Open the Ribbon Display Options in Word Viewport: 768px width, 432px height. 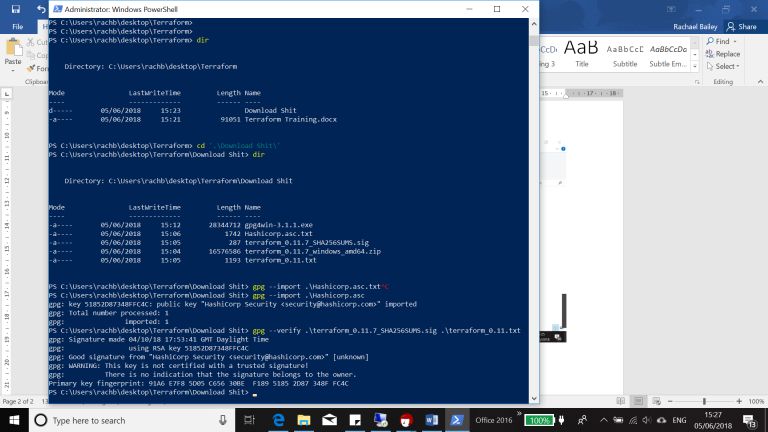coord(671,9)
